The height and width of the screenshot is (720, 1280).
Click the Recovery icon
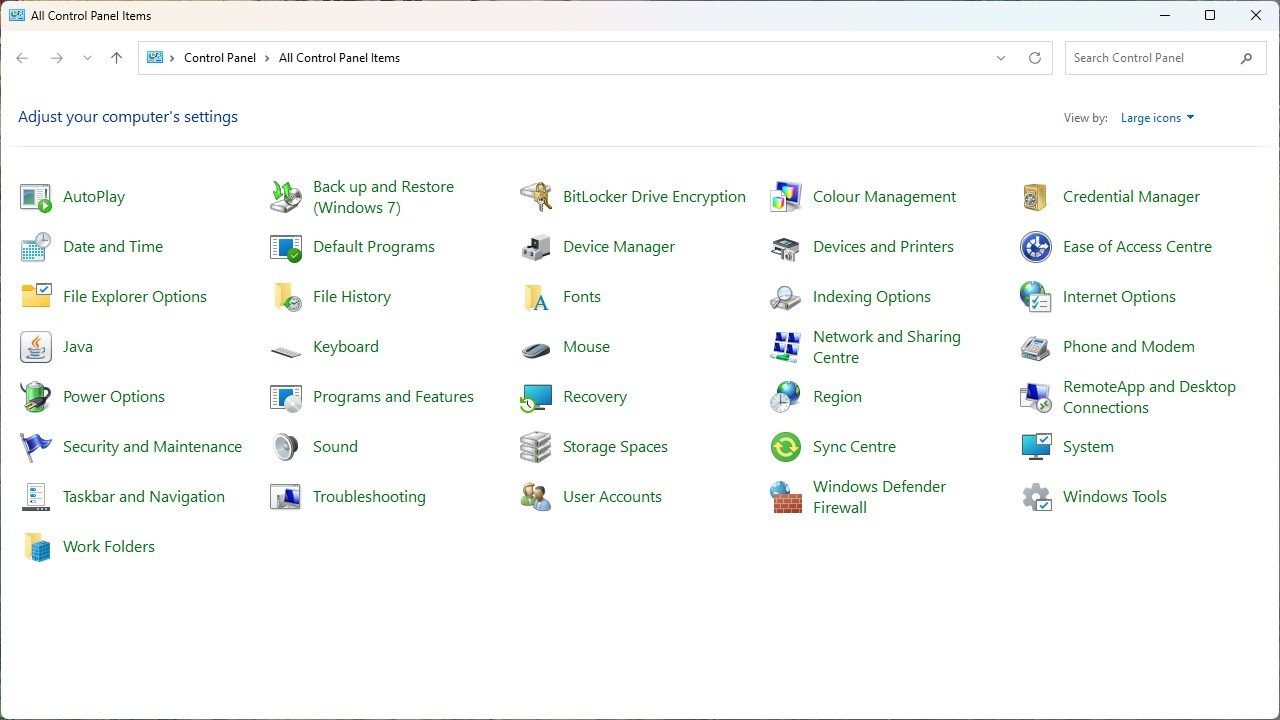(536, 397)
